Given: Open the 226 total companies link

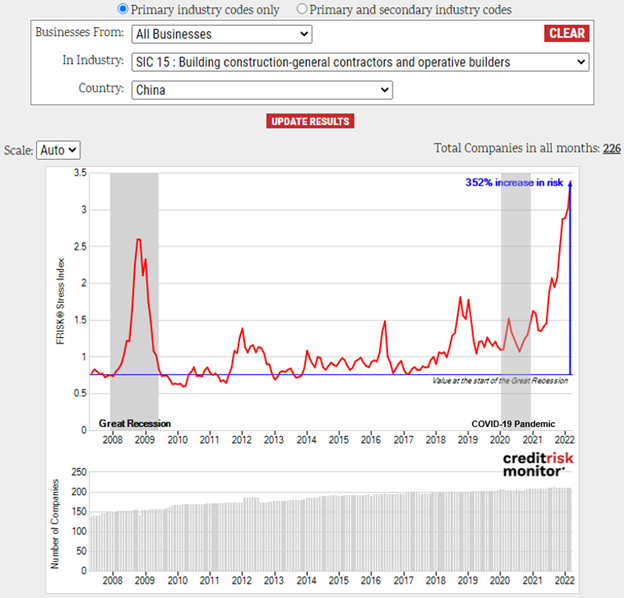Looking at the screenshot, I should click(612, 148).
